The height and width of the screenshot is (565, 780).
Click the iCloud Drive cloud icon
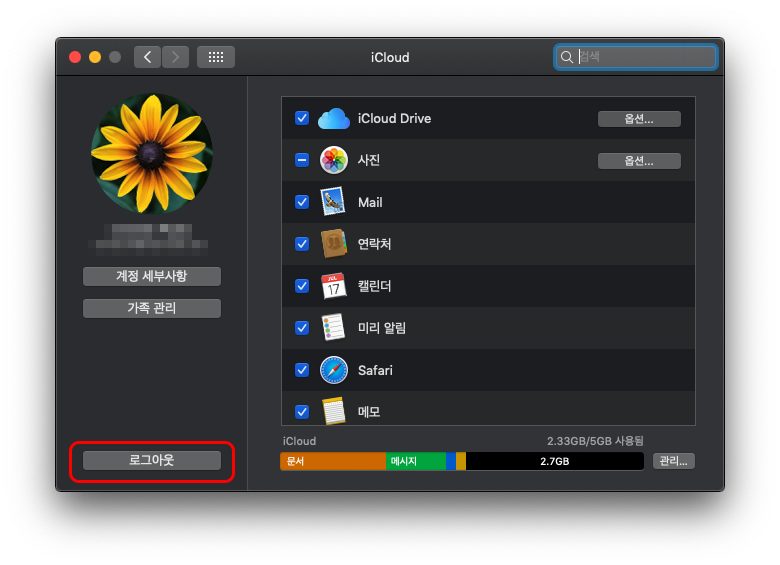pyautogui.click(x=333, y=119)
